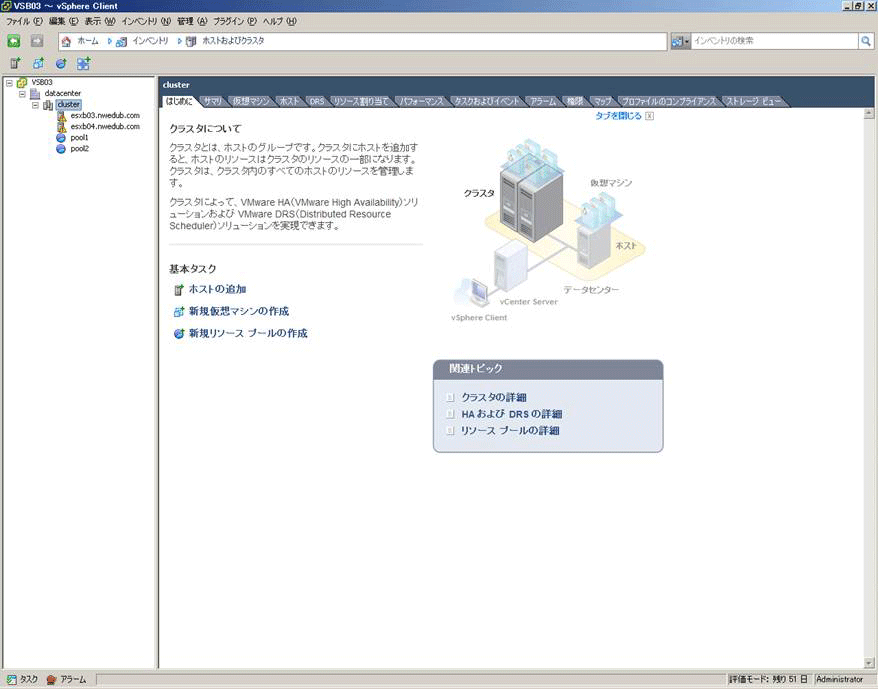The height and width of the screenshot is (689, 878).
Task: Open the search type dropdown arrow
Action: tap(687, 41)
